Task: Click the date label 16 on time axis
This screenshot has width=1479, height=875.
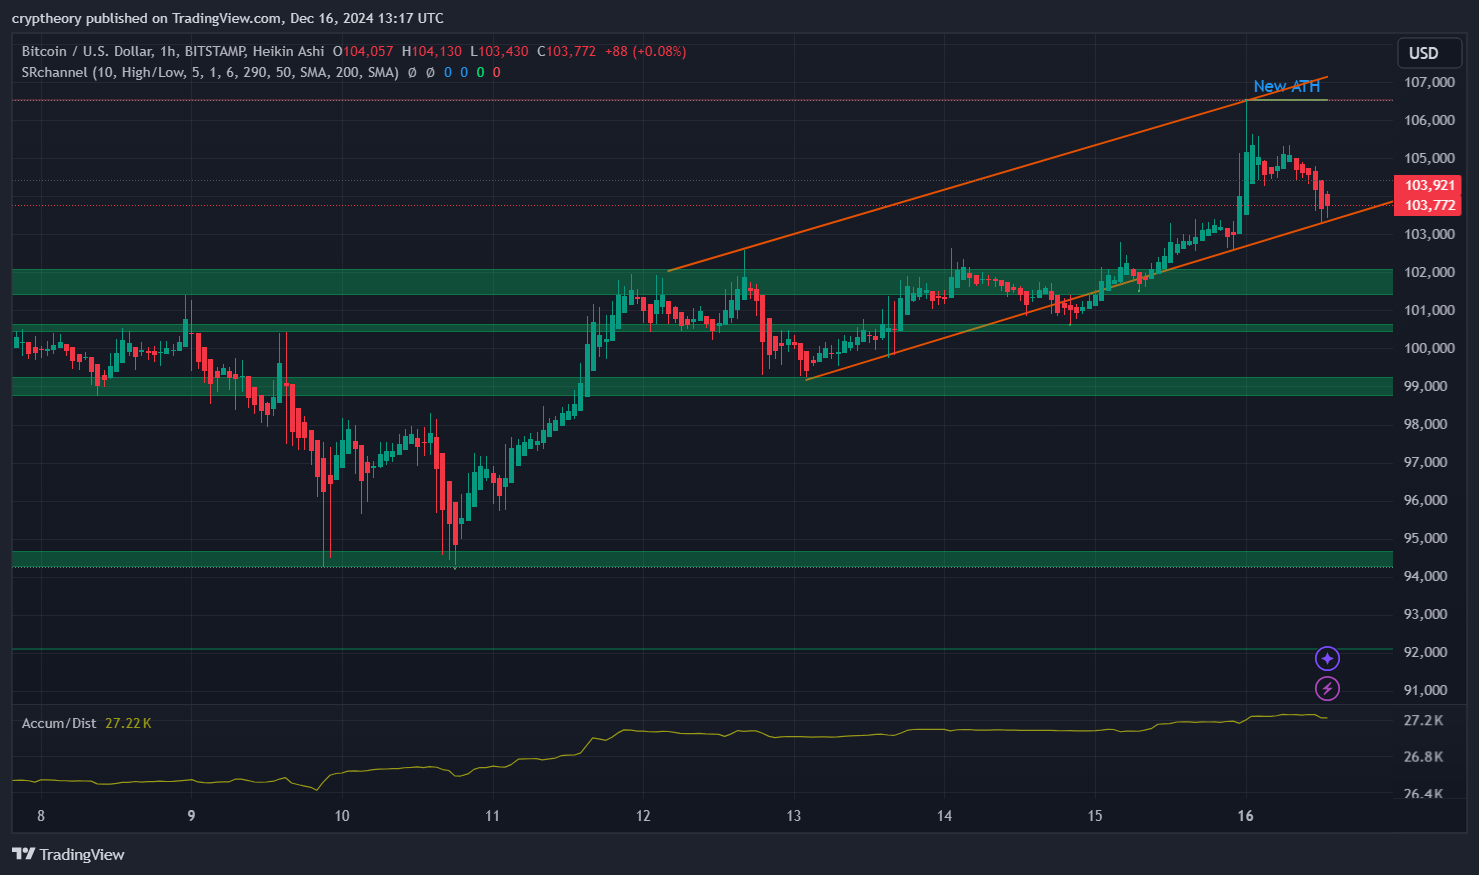Action: (x=1245, y=816)
